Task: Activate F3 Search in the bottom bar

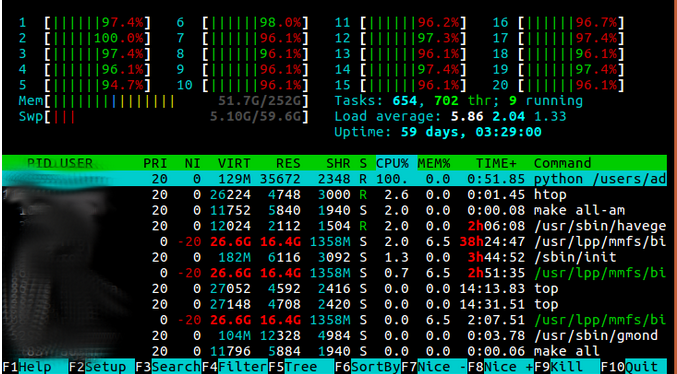Action: tap(169, 367)
